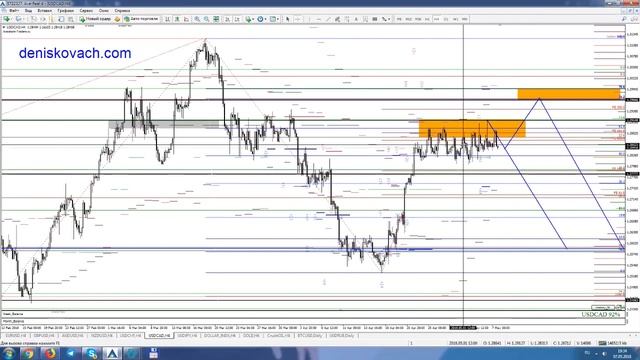Screen dimensions: 640x360
Task: Open the templates dropdown
Action: [274, 19]
